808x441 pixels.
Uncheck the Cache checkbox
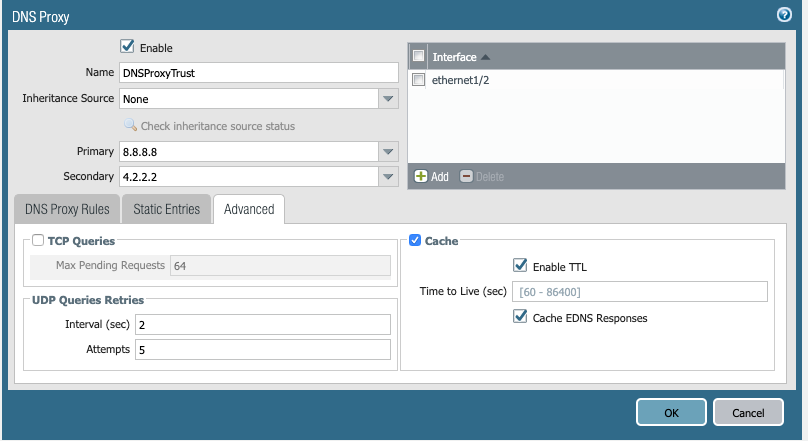tap(415, 241)
